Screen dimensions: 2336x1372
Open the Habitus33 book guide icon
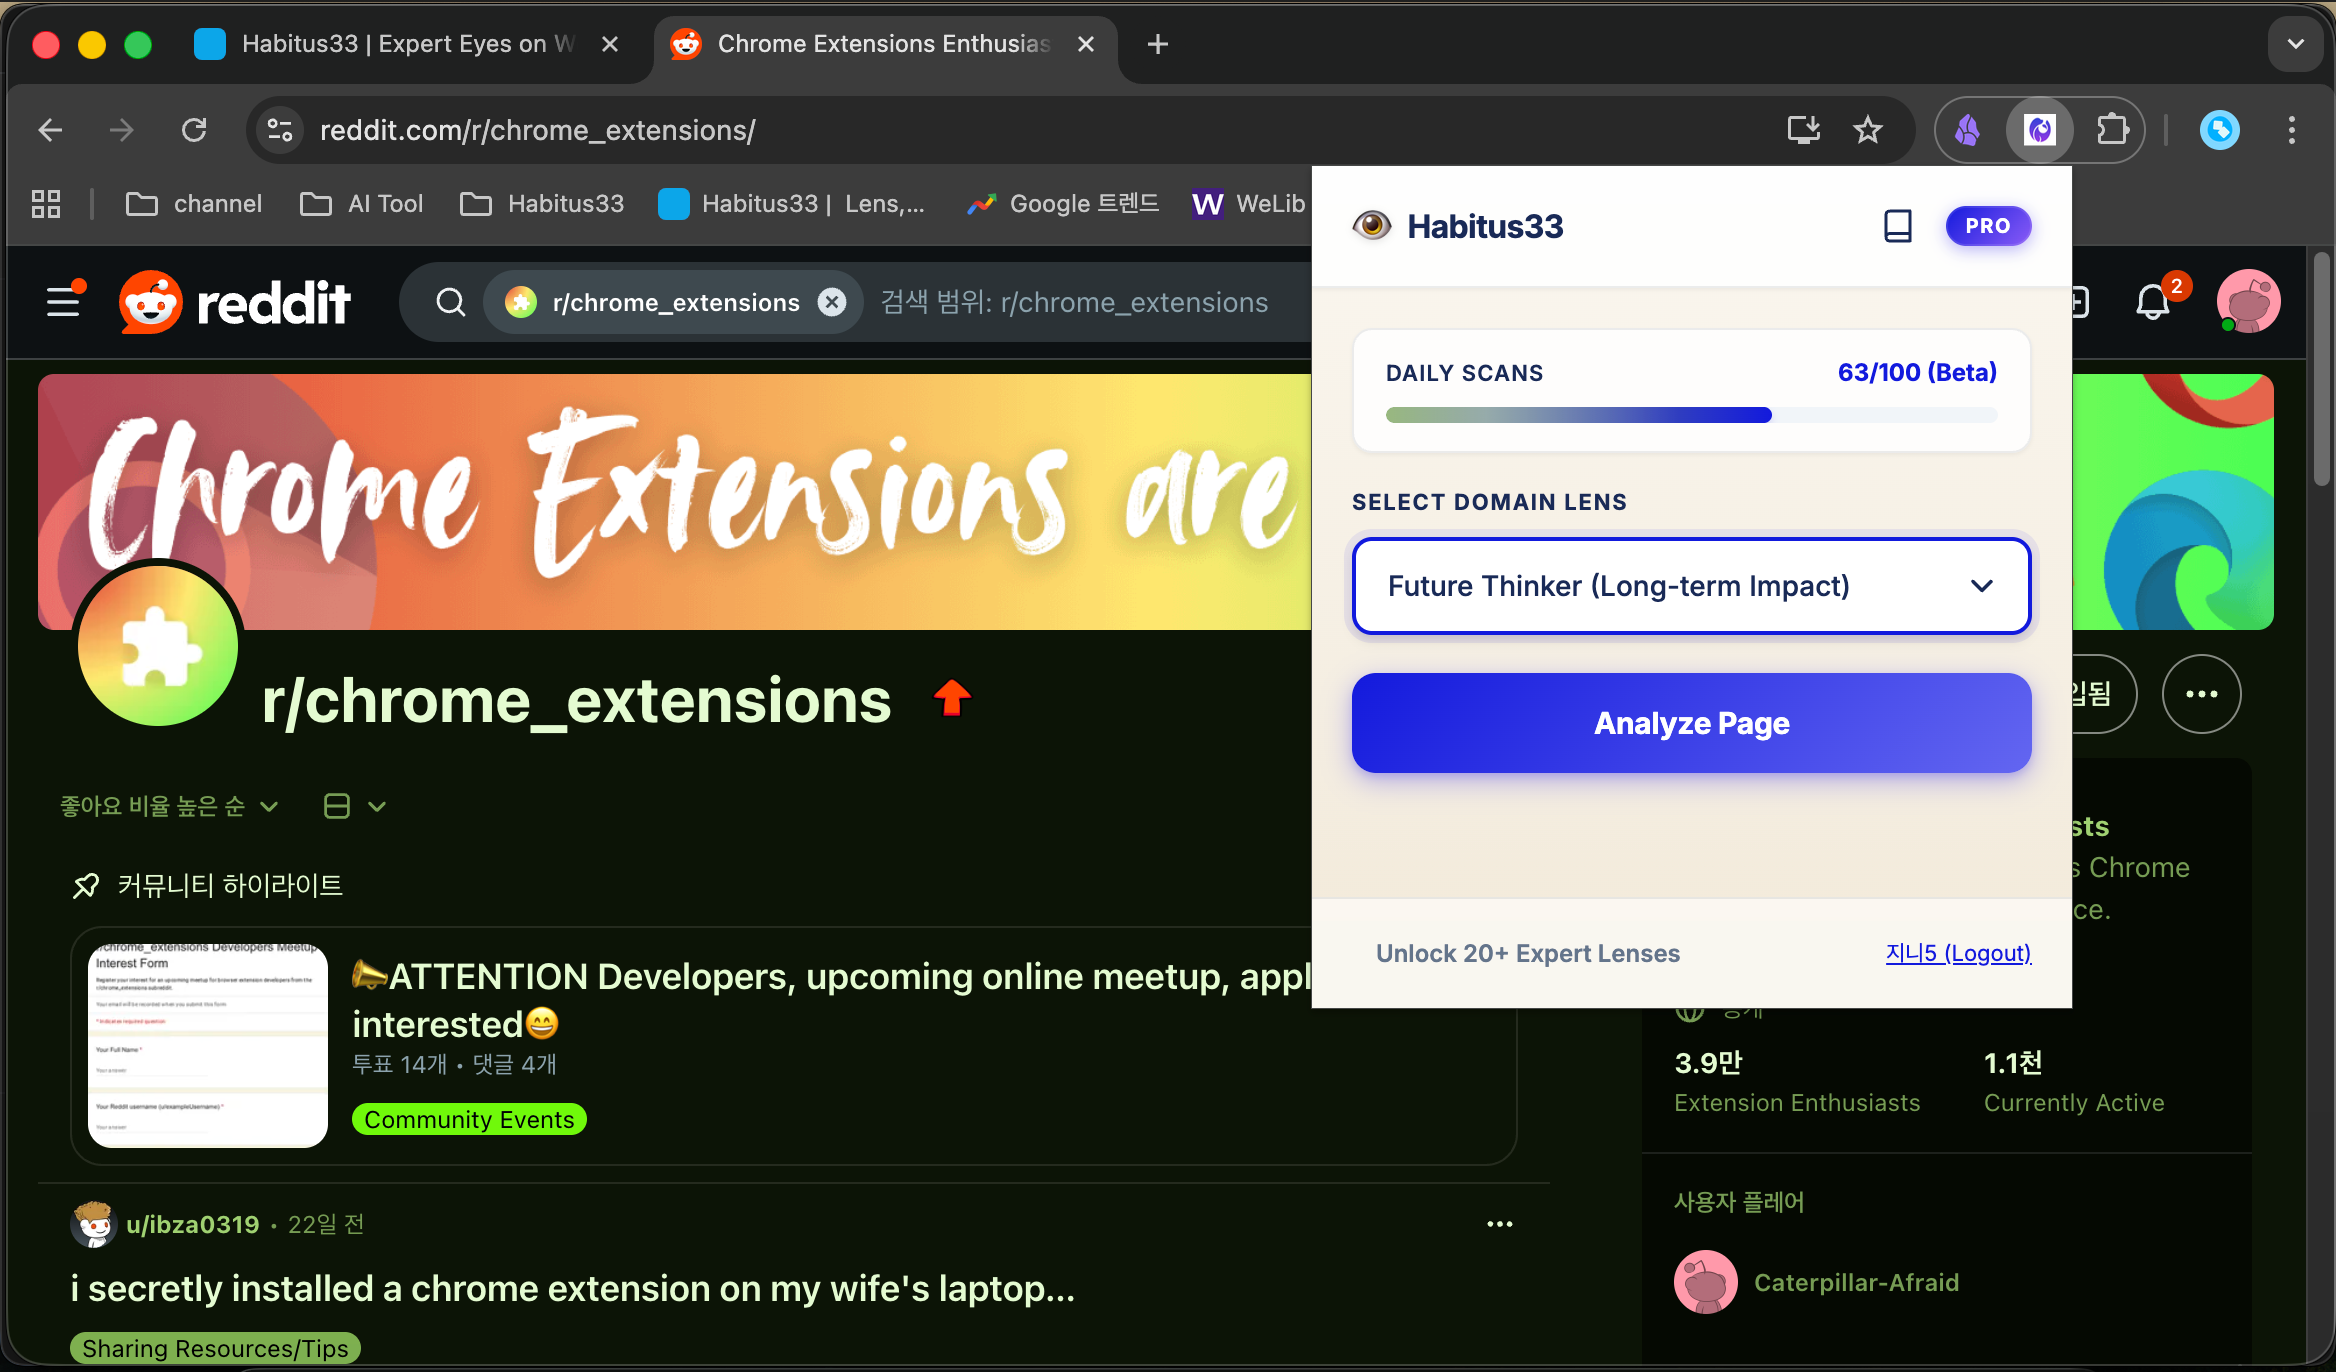[1897, 226]
